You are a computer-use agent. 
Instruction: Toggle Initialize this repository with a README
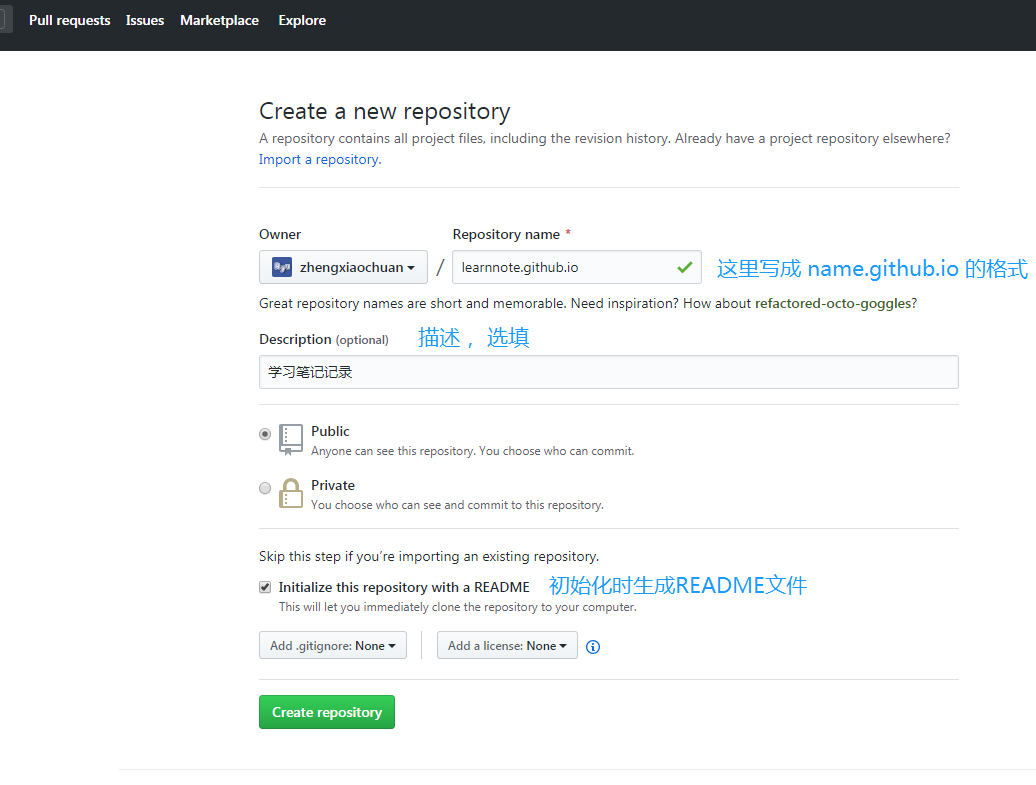tap(265, 587)
